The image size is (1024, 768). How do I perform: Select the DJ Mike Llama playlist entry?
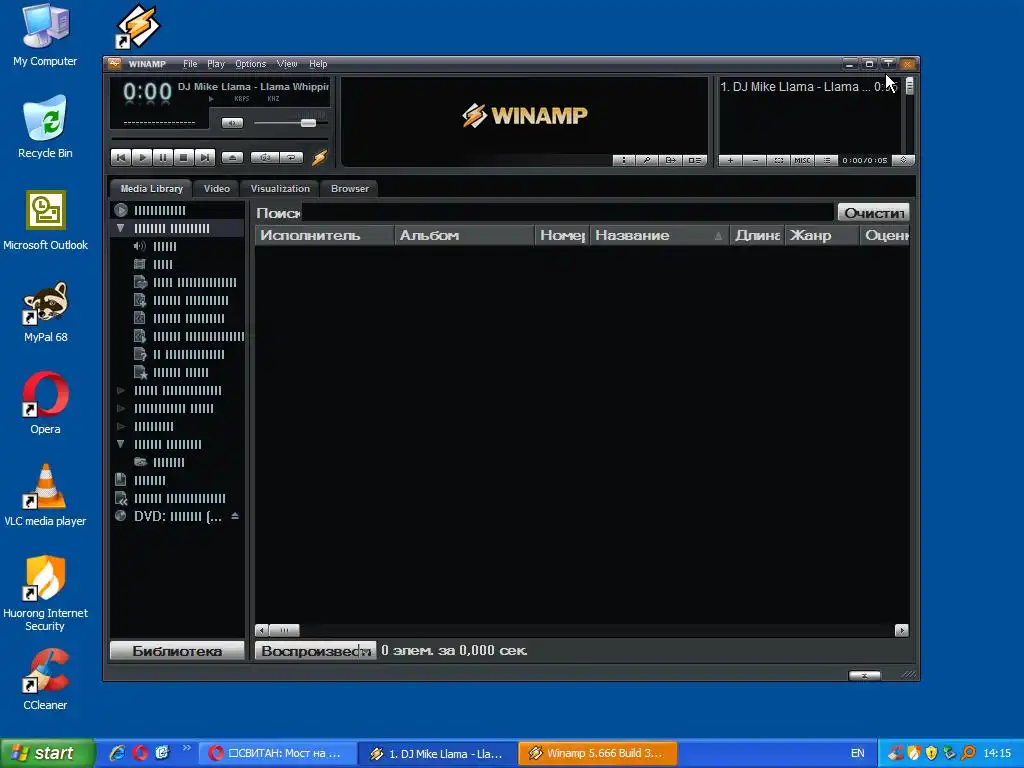pyautogui.click(x=810, y=86)
